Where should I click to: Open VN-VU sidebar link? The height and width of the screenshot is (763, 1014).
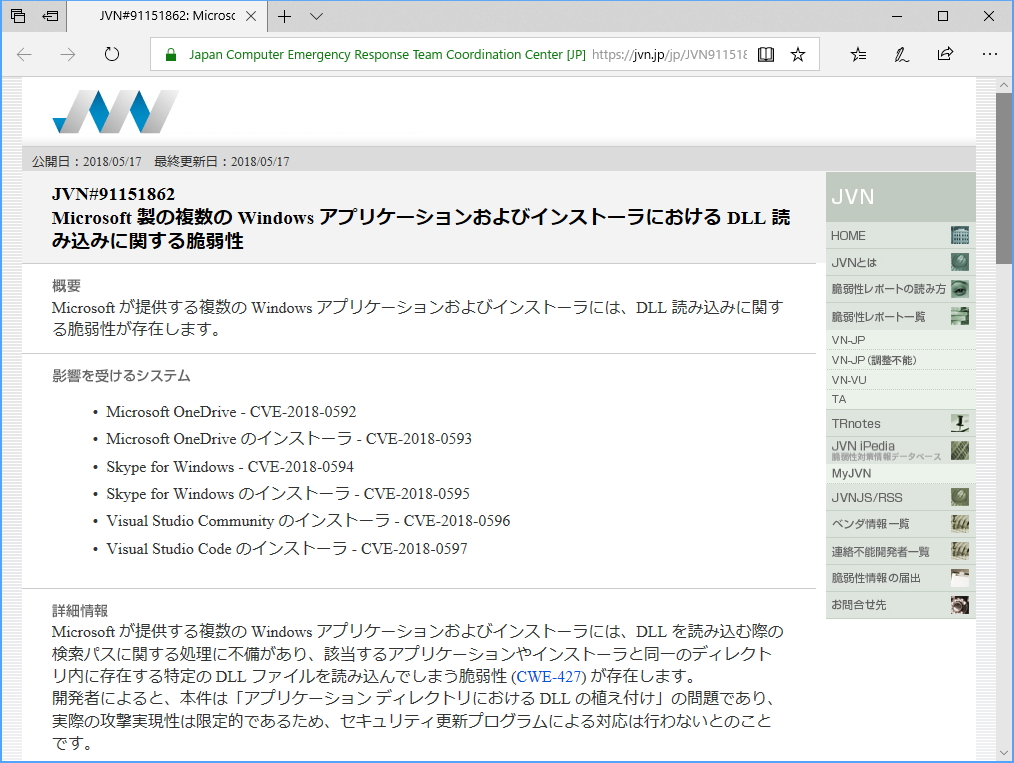[x=900, y=380]
